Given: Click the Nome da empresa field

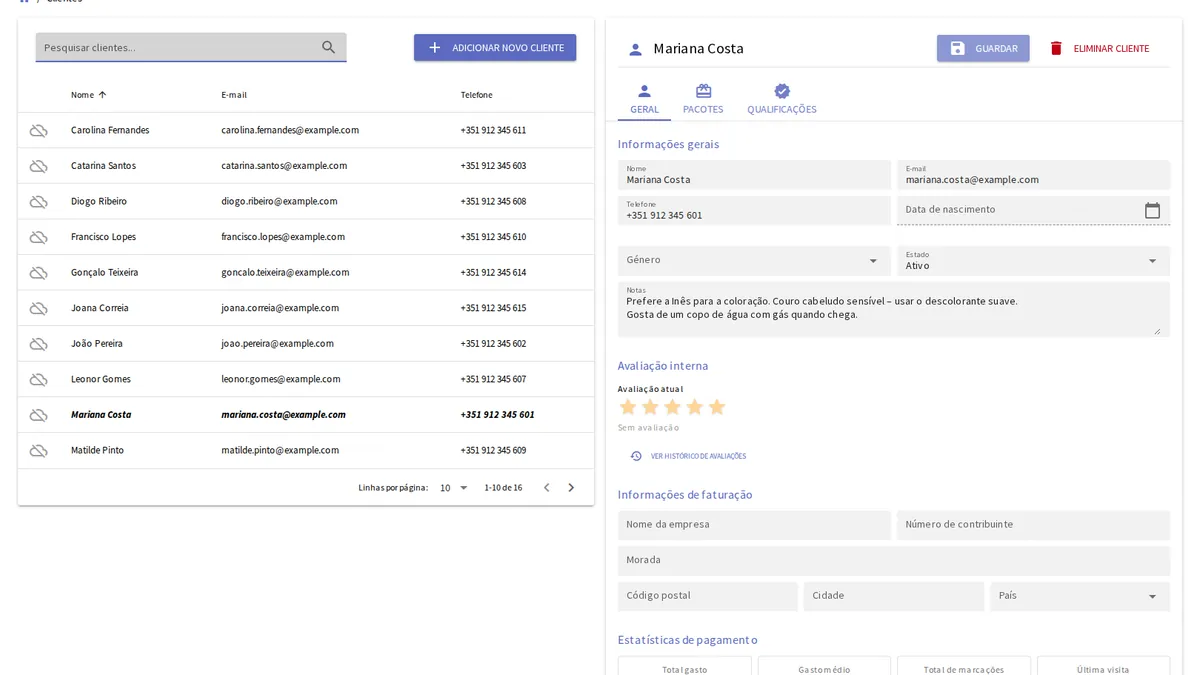Looking at the screenshot, I should click(754, 525).
